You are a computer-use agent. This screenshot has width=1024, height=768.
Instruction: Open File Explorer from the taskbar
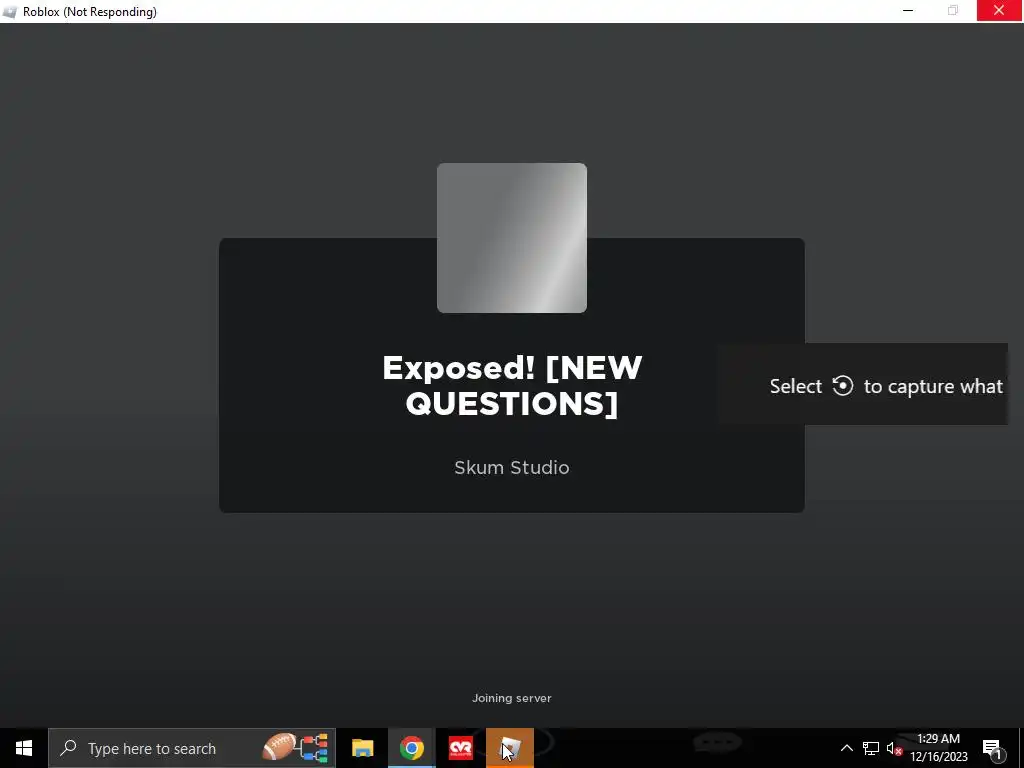(x=362, y=748)
